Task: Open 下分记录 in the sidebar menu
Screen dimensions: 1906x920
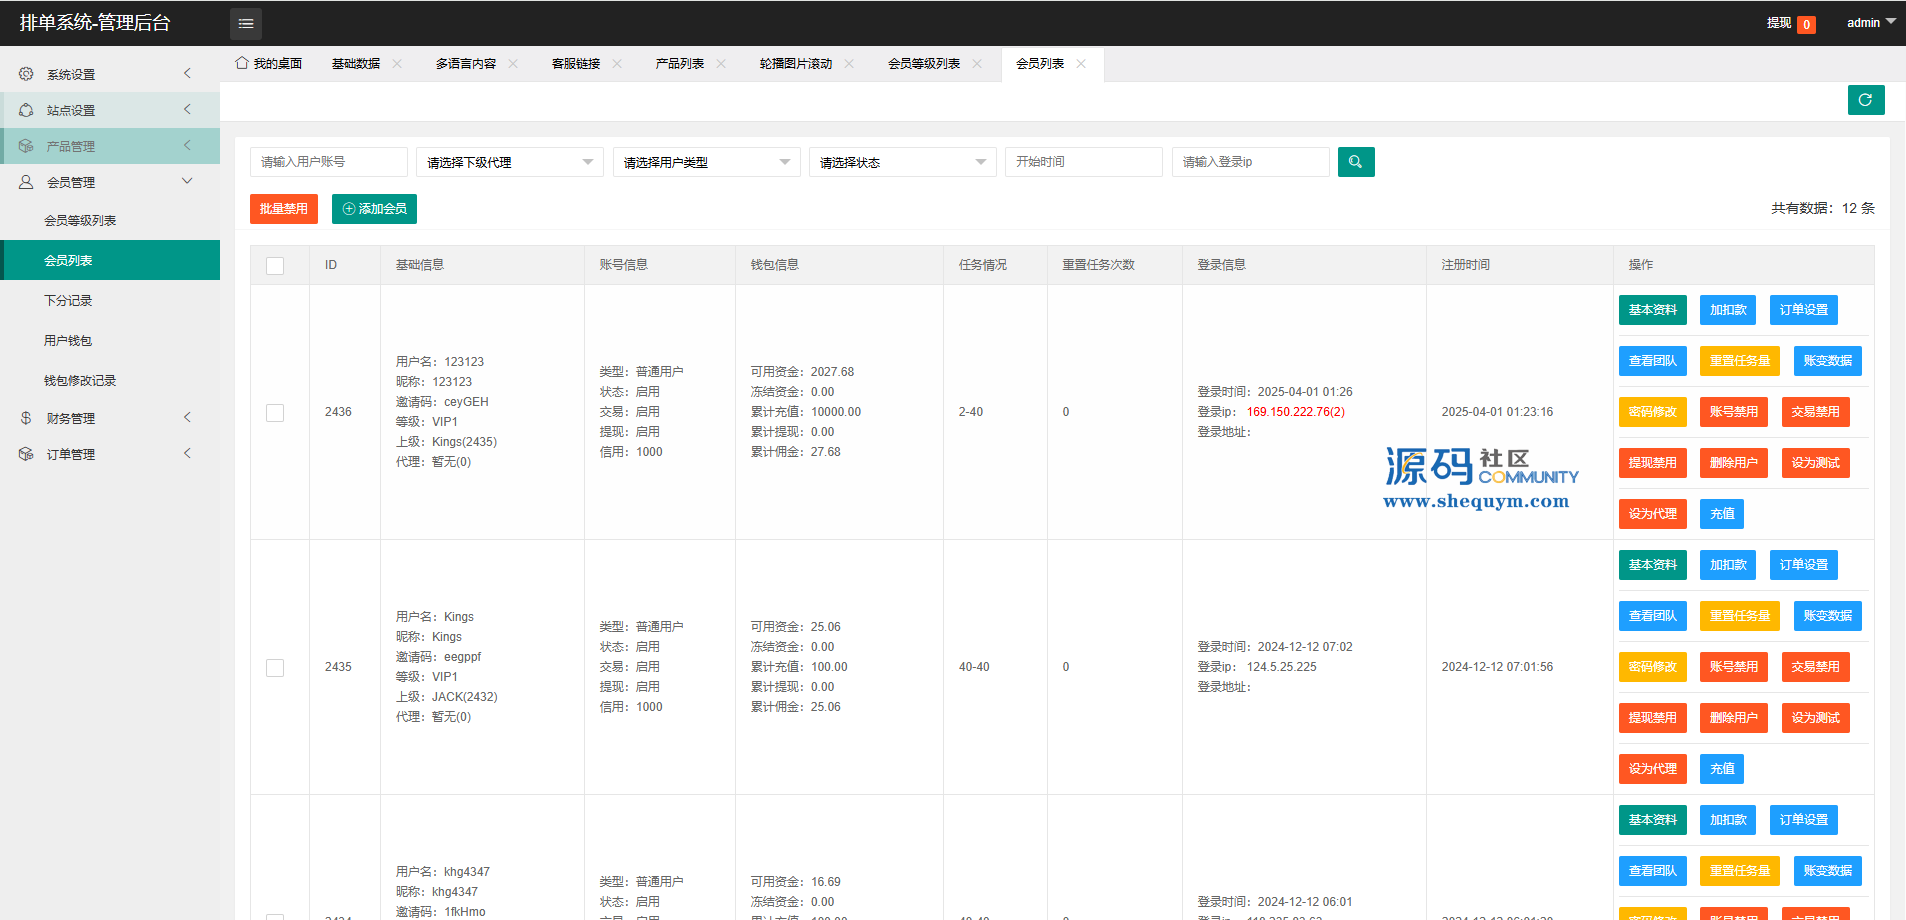Action: (68, 301)
